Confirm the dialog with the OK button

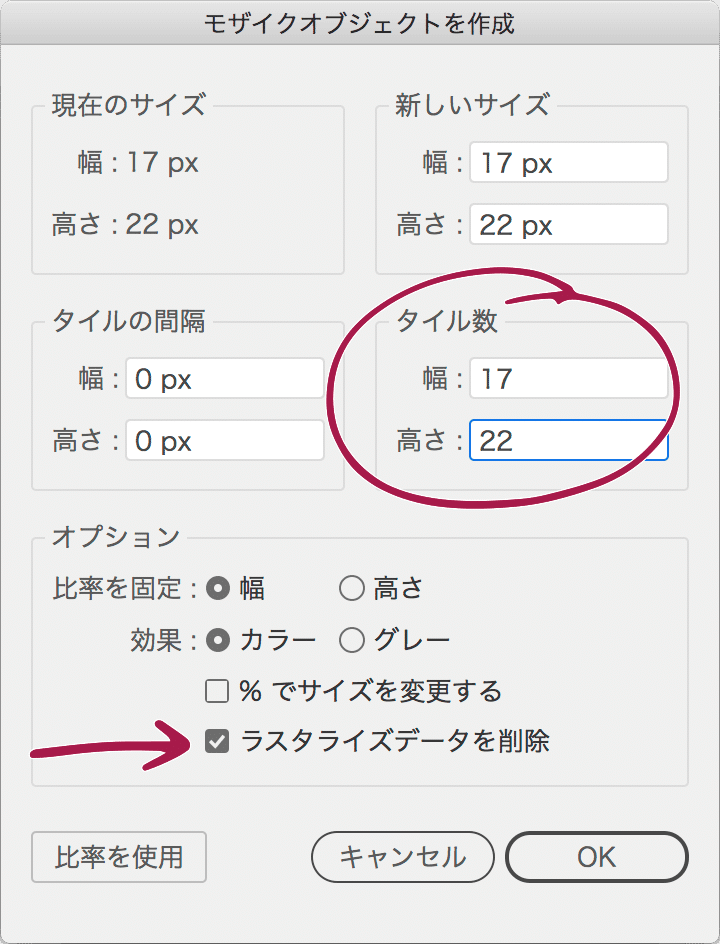(597, 857)
